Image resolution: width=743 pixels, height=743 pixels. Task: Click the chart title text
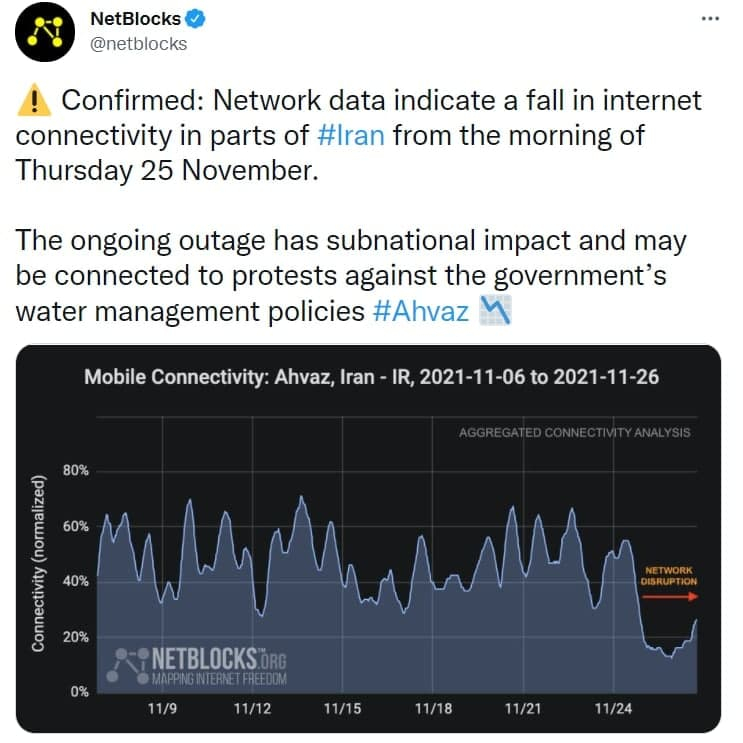click(x=371, y=377)
